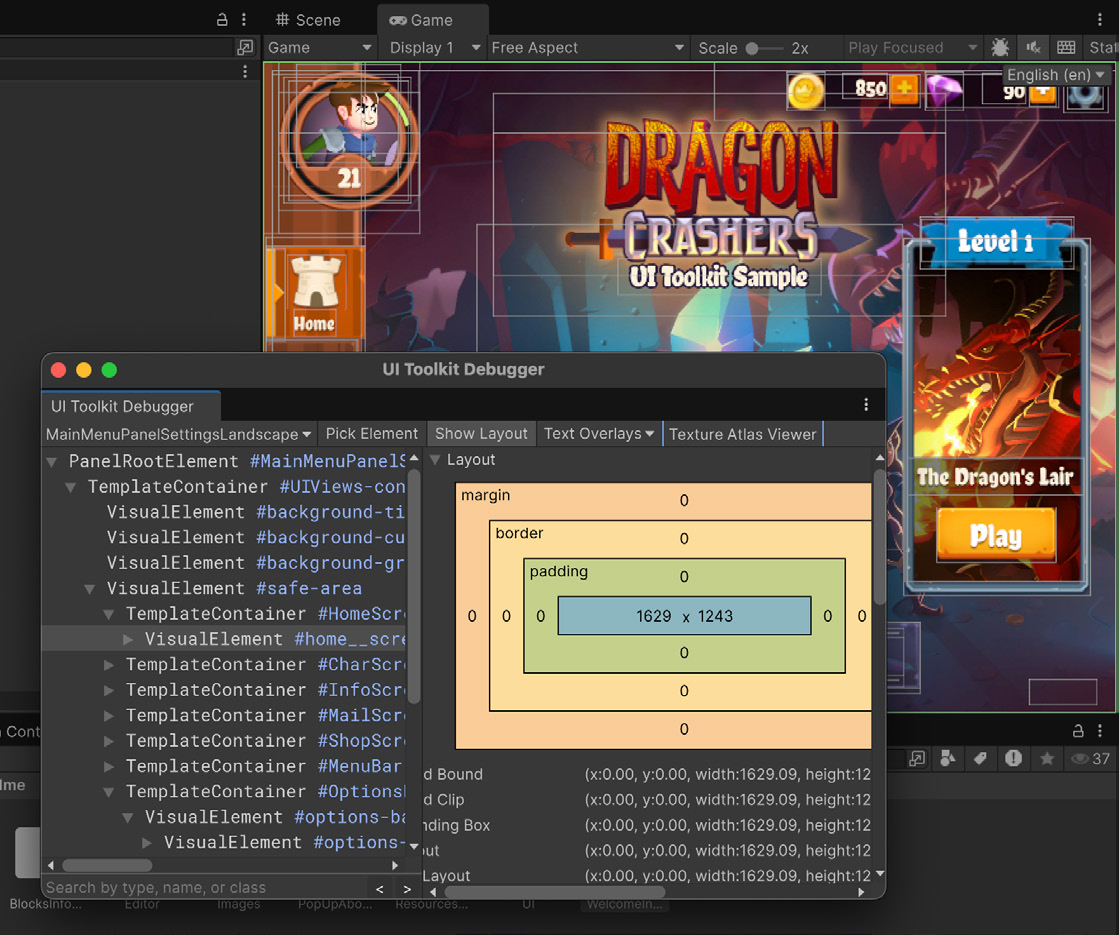This screenshot has height=935, width=1119.
Task: Click the Project panel open-in-window icon
Action: pos(917,759)
